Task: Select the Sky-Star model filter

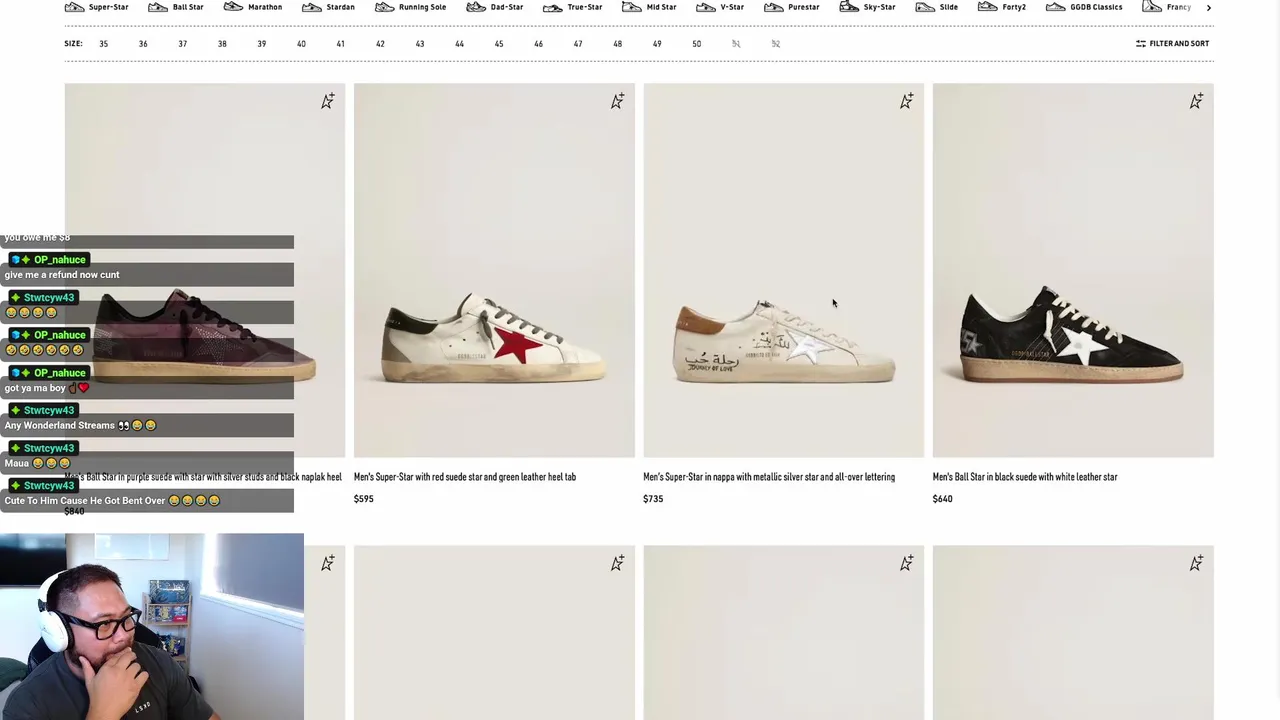Action: [x=868, y=7]
